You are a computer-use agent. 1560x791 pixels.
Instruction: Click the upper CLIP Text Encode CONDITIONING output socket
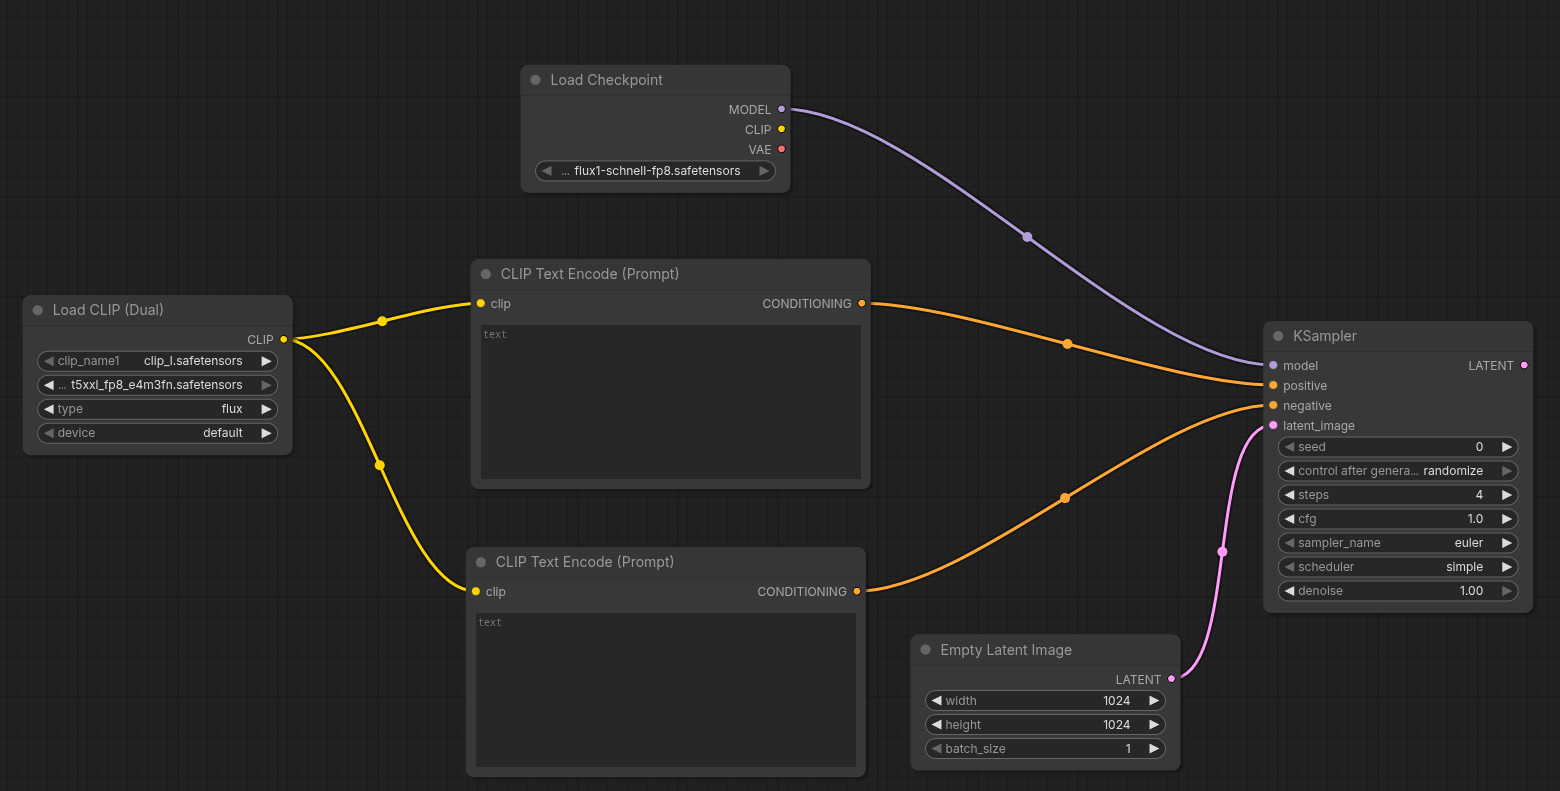(x=862, y=303)
